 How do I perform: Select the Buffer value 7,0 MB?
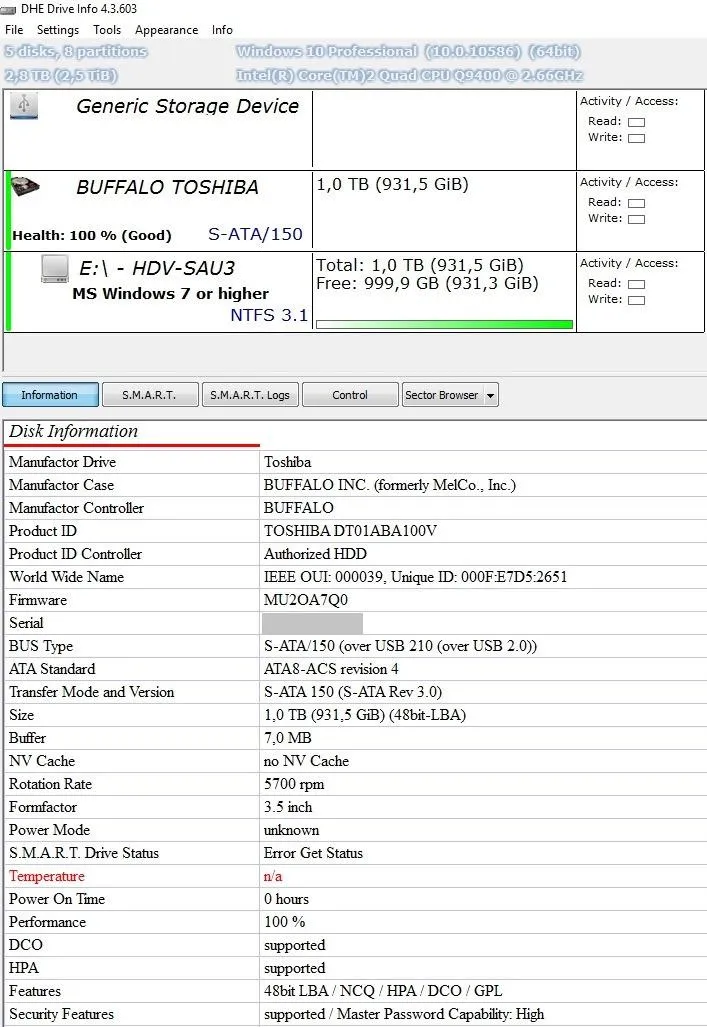point(288,738)
